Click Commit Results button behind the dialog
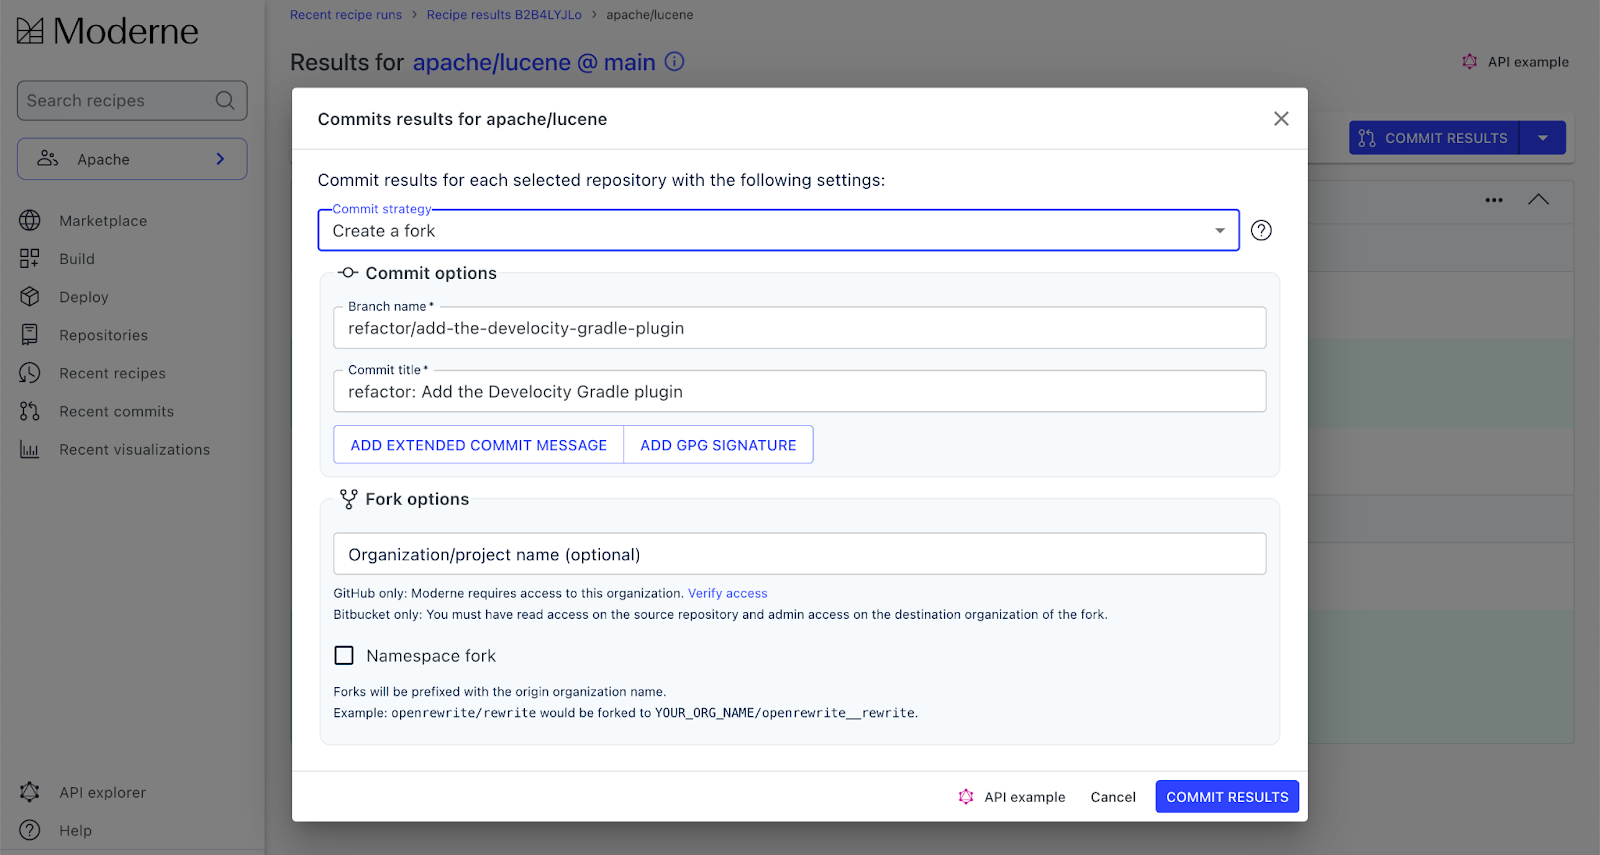1600x855 pixels. coord(1434,138)
